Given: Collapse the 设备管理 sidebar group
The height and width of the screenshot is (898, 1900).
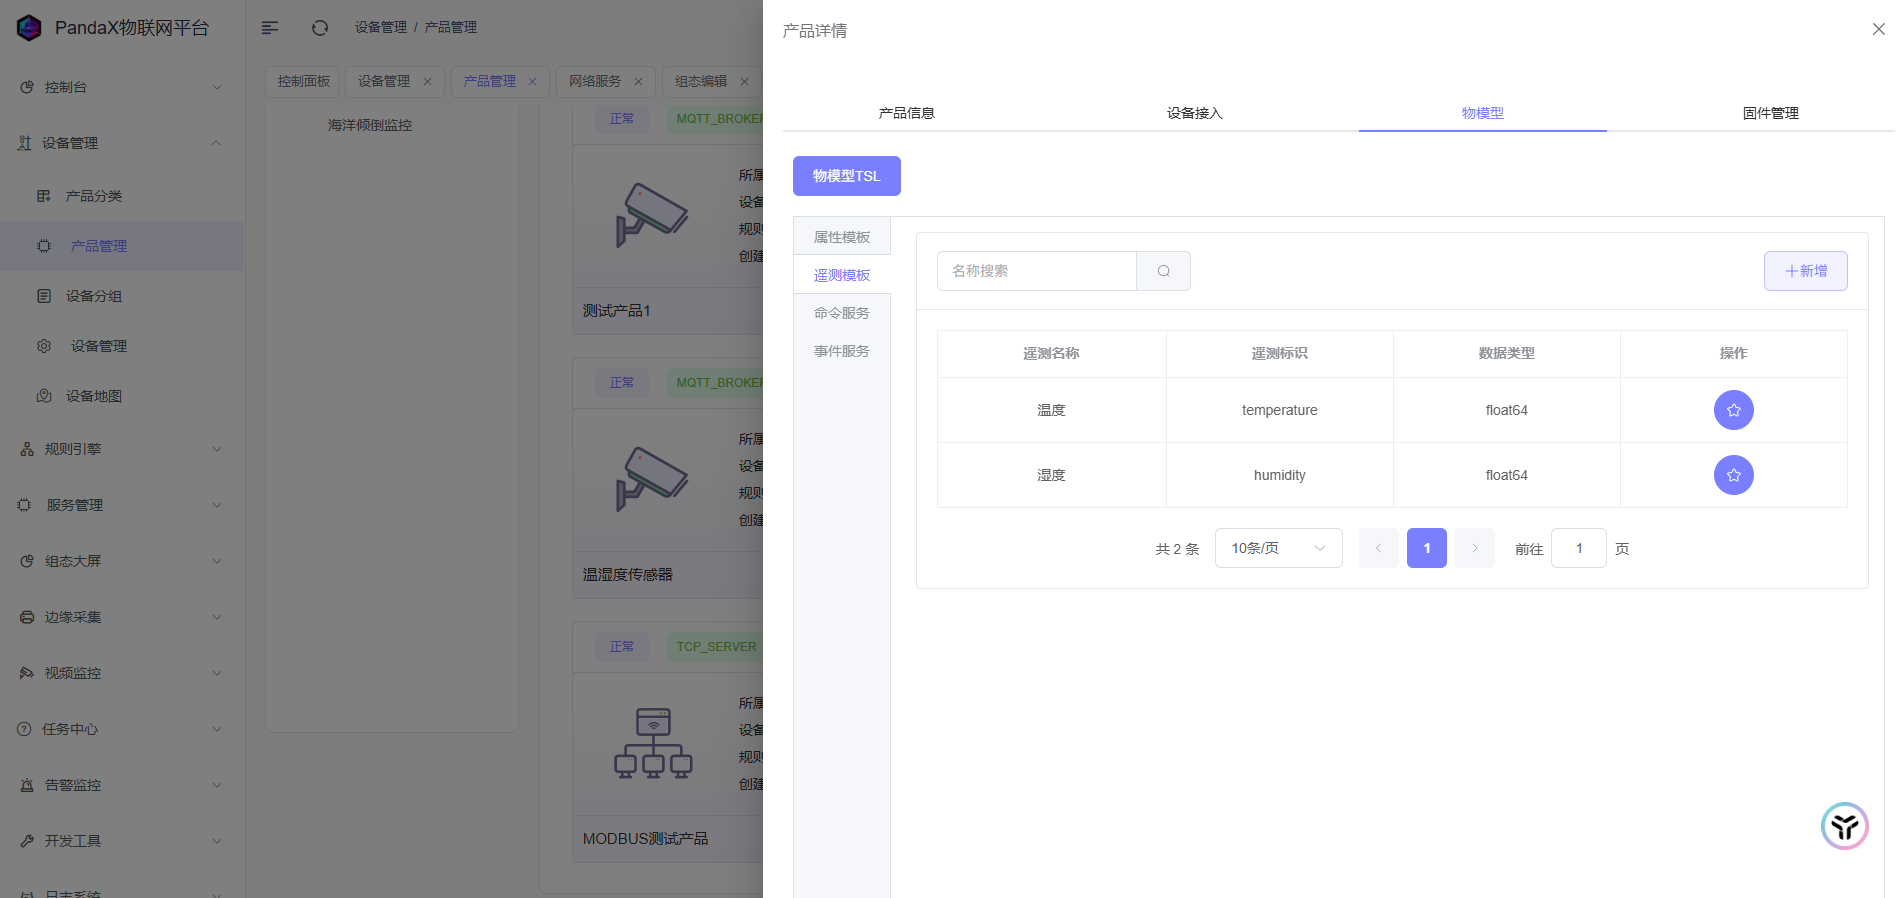Looking at the screenshot, I should pos(122,143).
